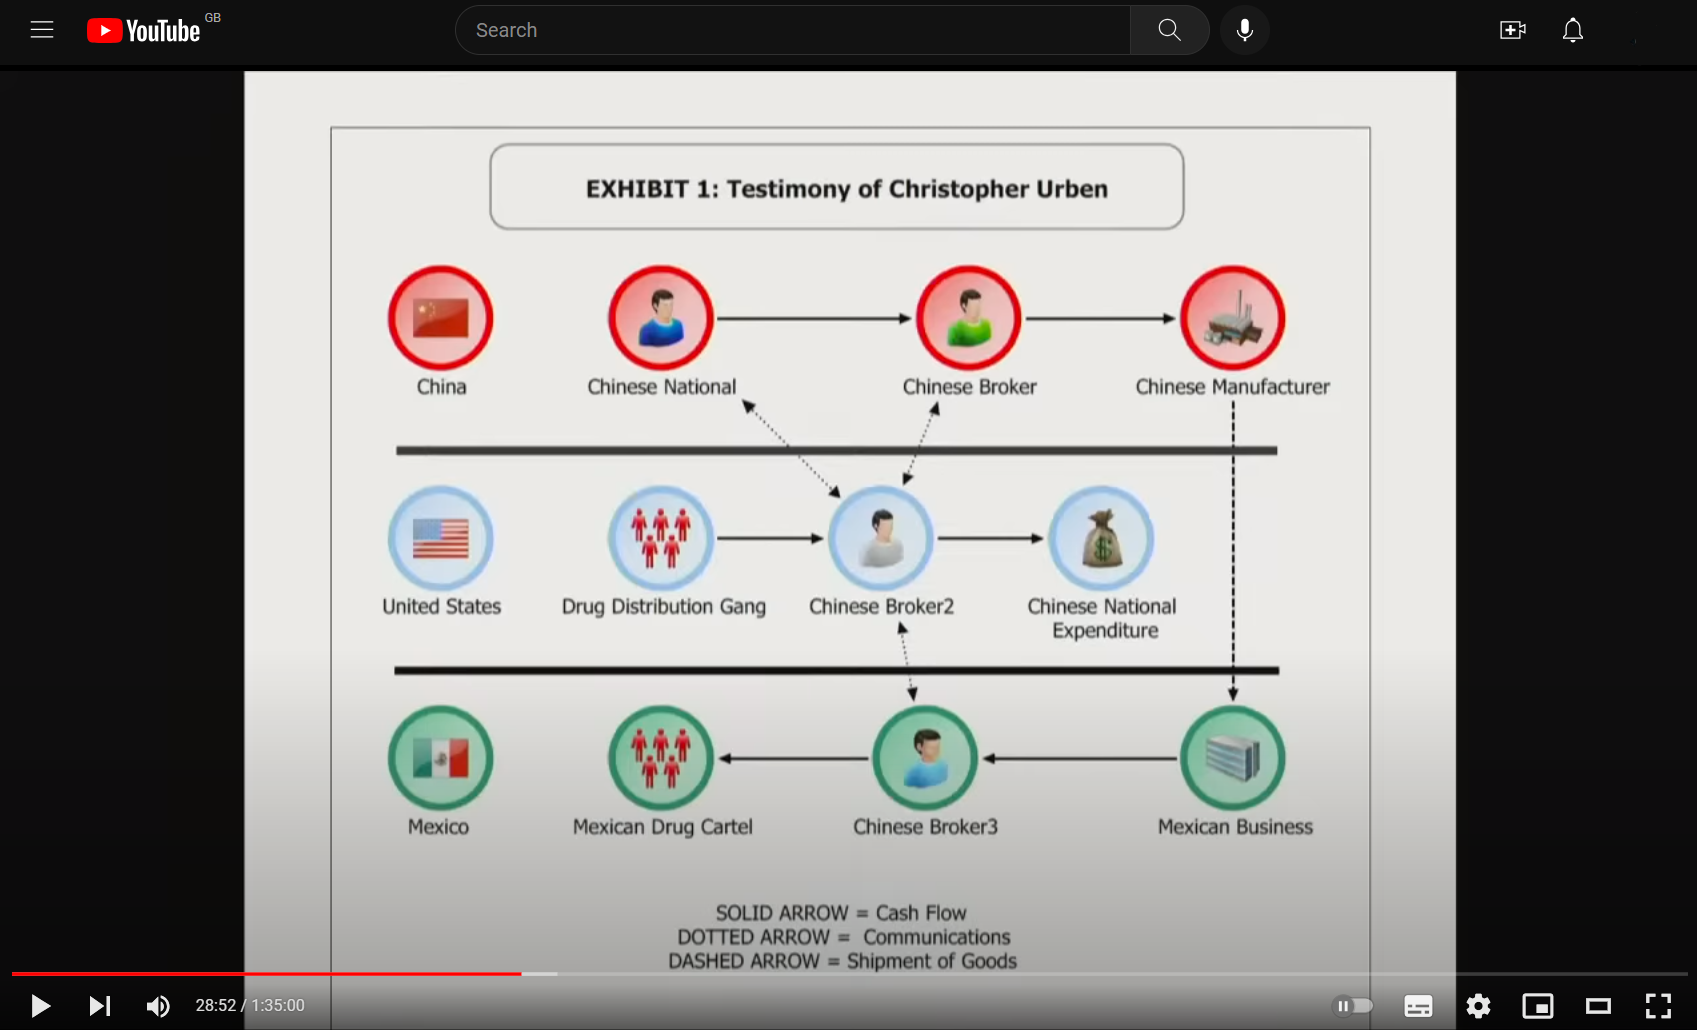
Task: Click the search magnifier icon
Action: [1168, 30]
